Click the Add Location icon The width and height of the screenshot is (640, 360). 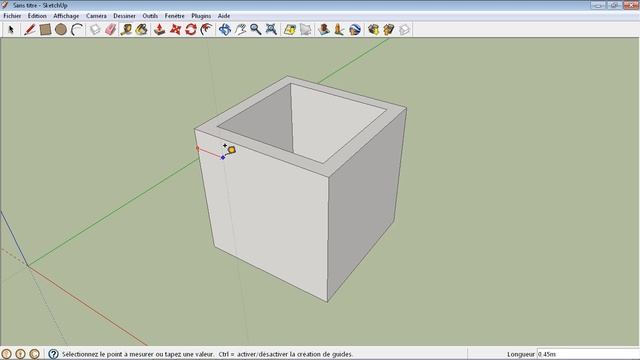pos(290,29)
